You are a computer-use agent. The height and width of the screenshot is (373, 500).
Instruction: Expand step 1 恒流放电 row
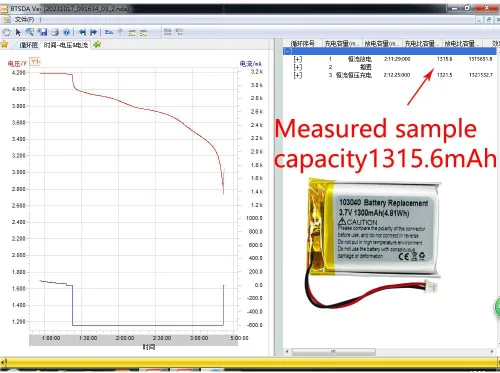point(298,59)
